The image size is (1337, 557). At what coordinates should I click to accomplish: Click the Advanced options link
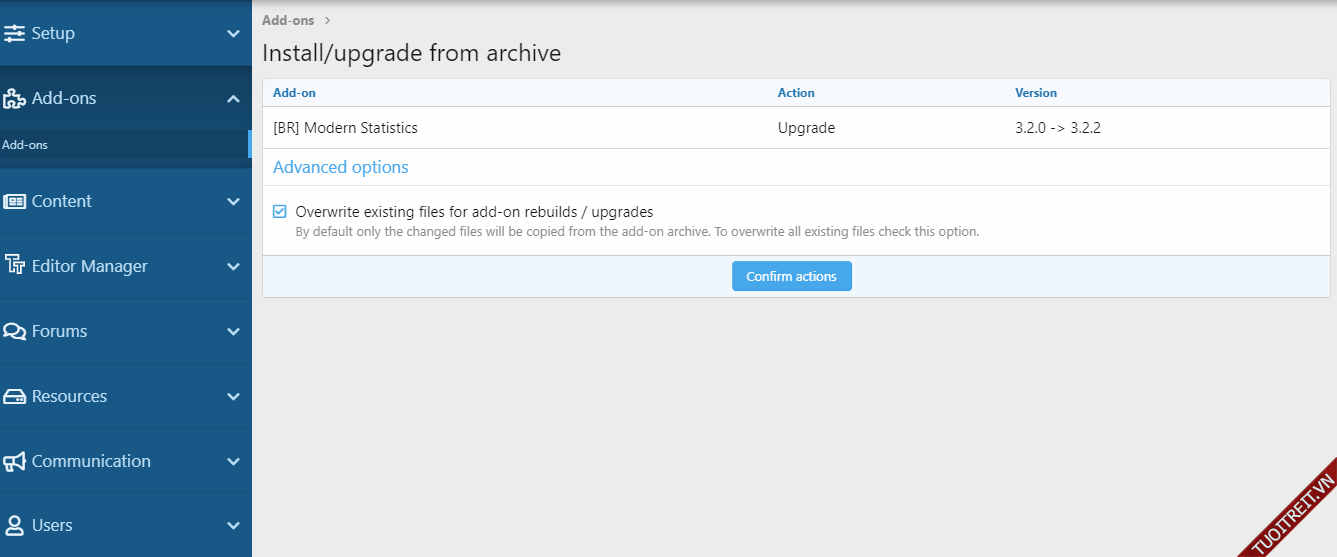point(340,167)
